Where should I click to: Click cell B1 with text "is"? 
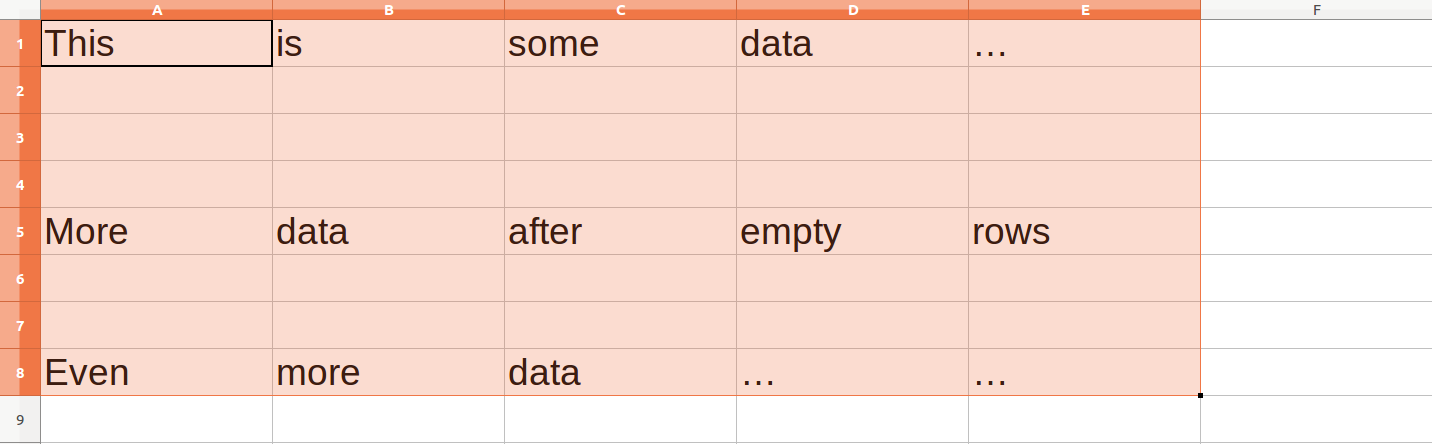tap(388, 44)
